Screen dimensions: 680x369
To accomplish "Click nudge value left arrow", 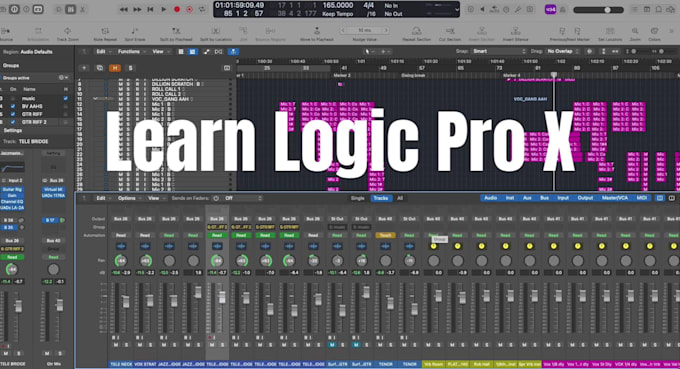I will pyautogui.click(x=343, y=30).
